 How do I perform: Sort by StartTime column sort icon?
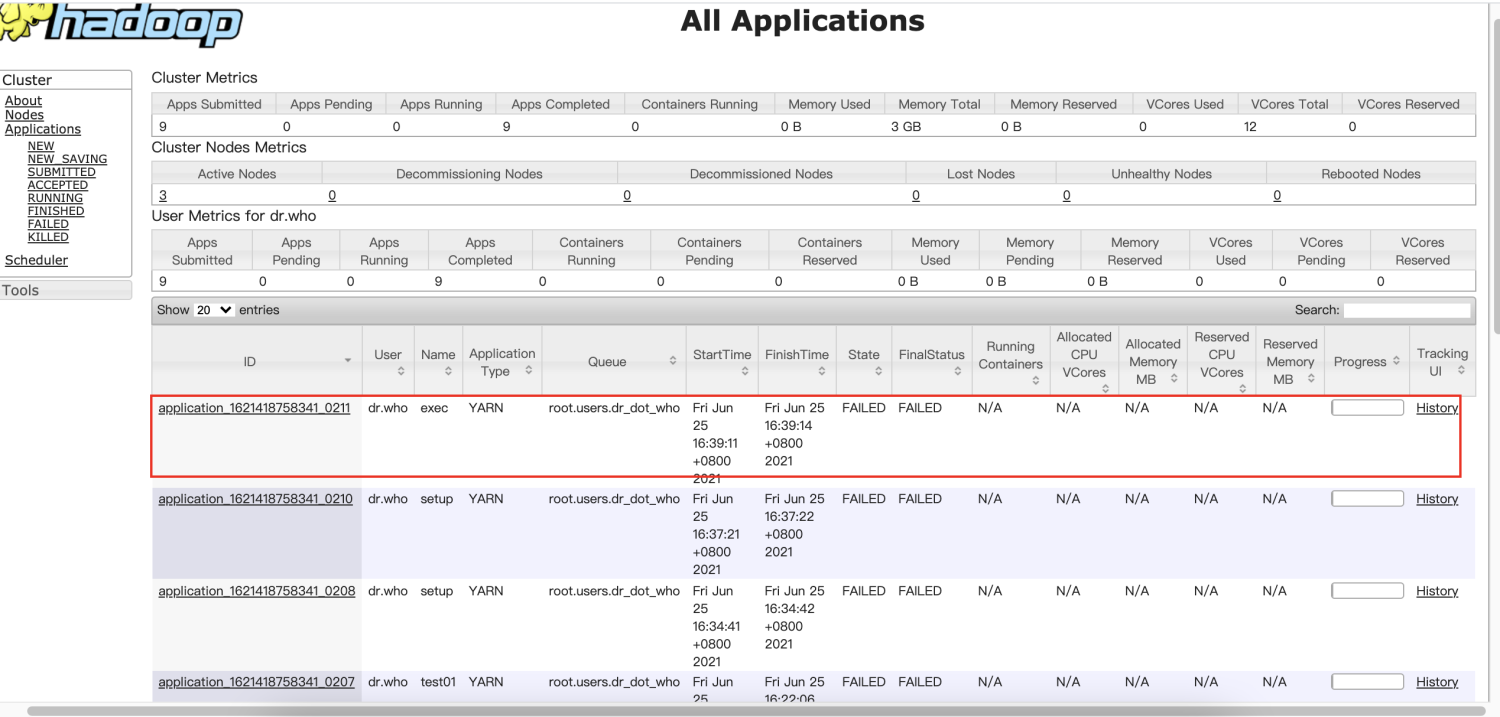point(745,372)
